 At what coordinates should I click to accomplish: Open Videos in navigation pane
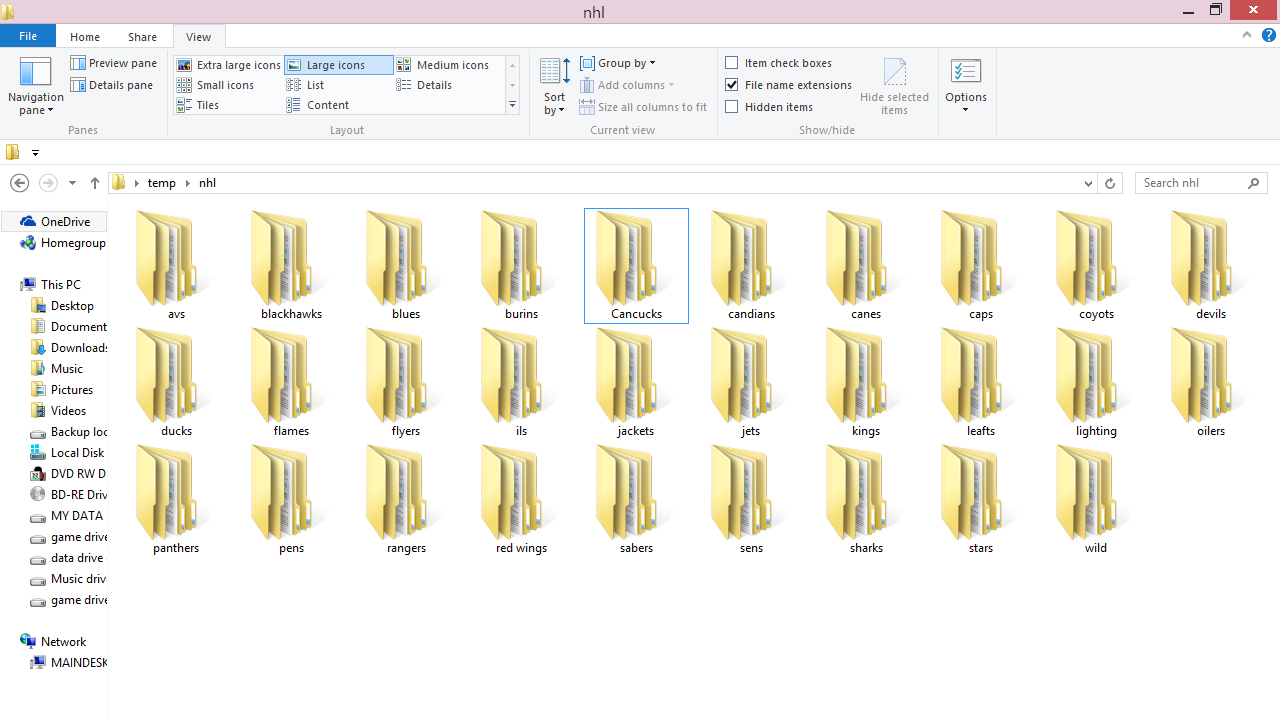click(x=58, y=411)
